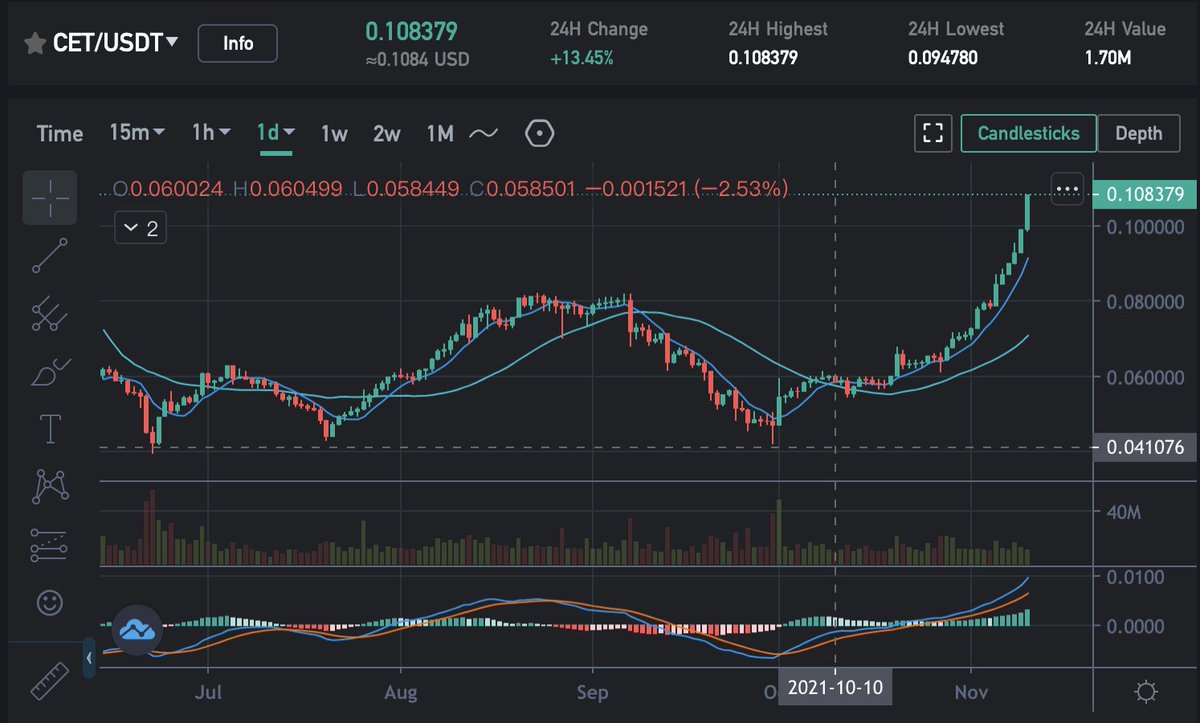The height and width of the screenshot is (723, 1200).
Task: Click the ≈0.1084 USD price text
Action: pyautogui.click(x=417, y=59)
